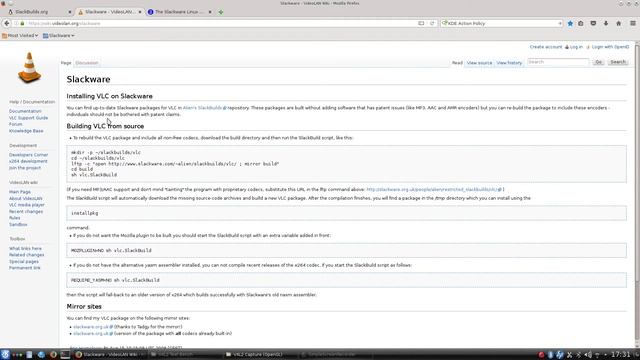Open reader view icon in address bar

click(421, 23)
